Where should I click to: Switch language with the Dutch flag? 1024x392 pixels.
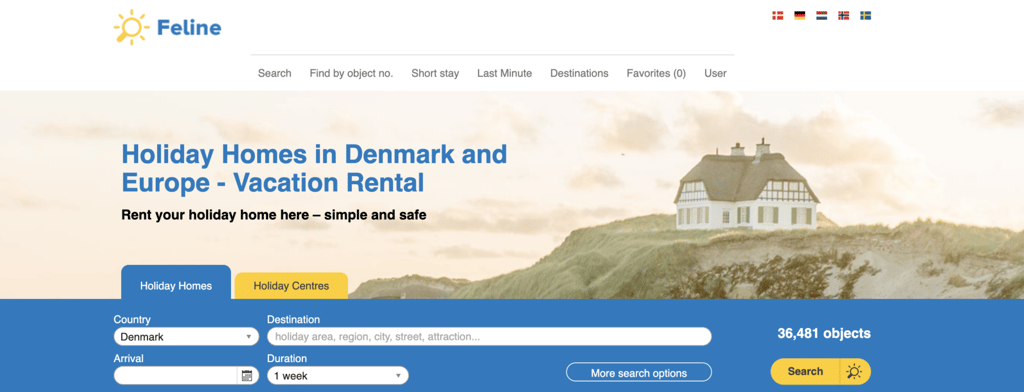(822, 16)
